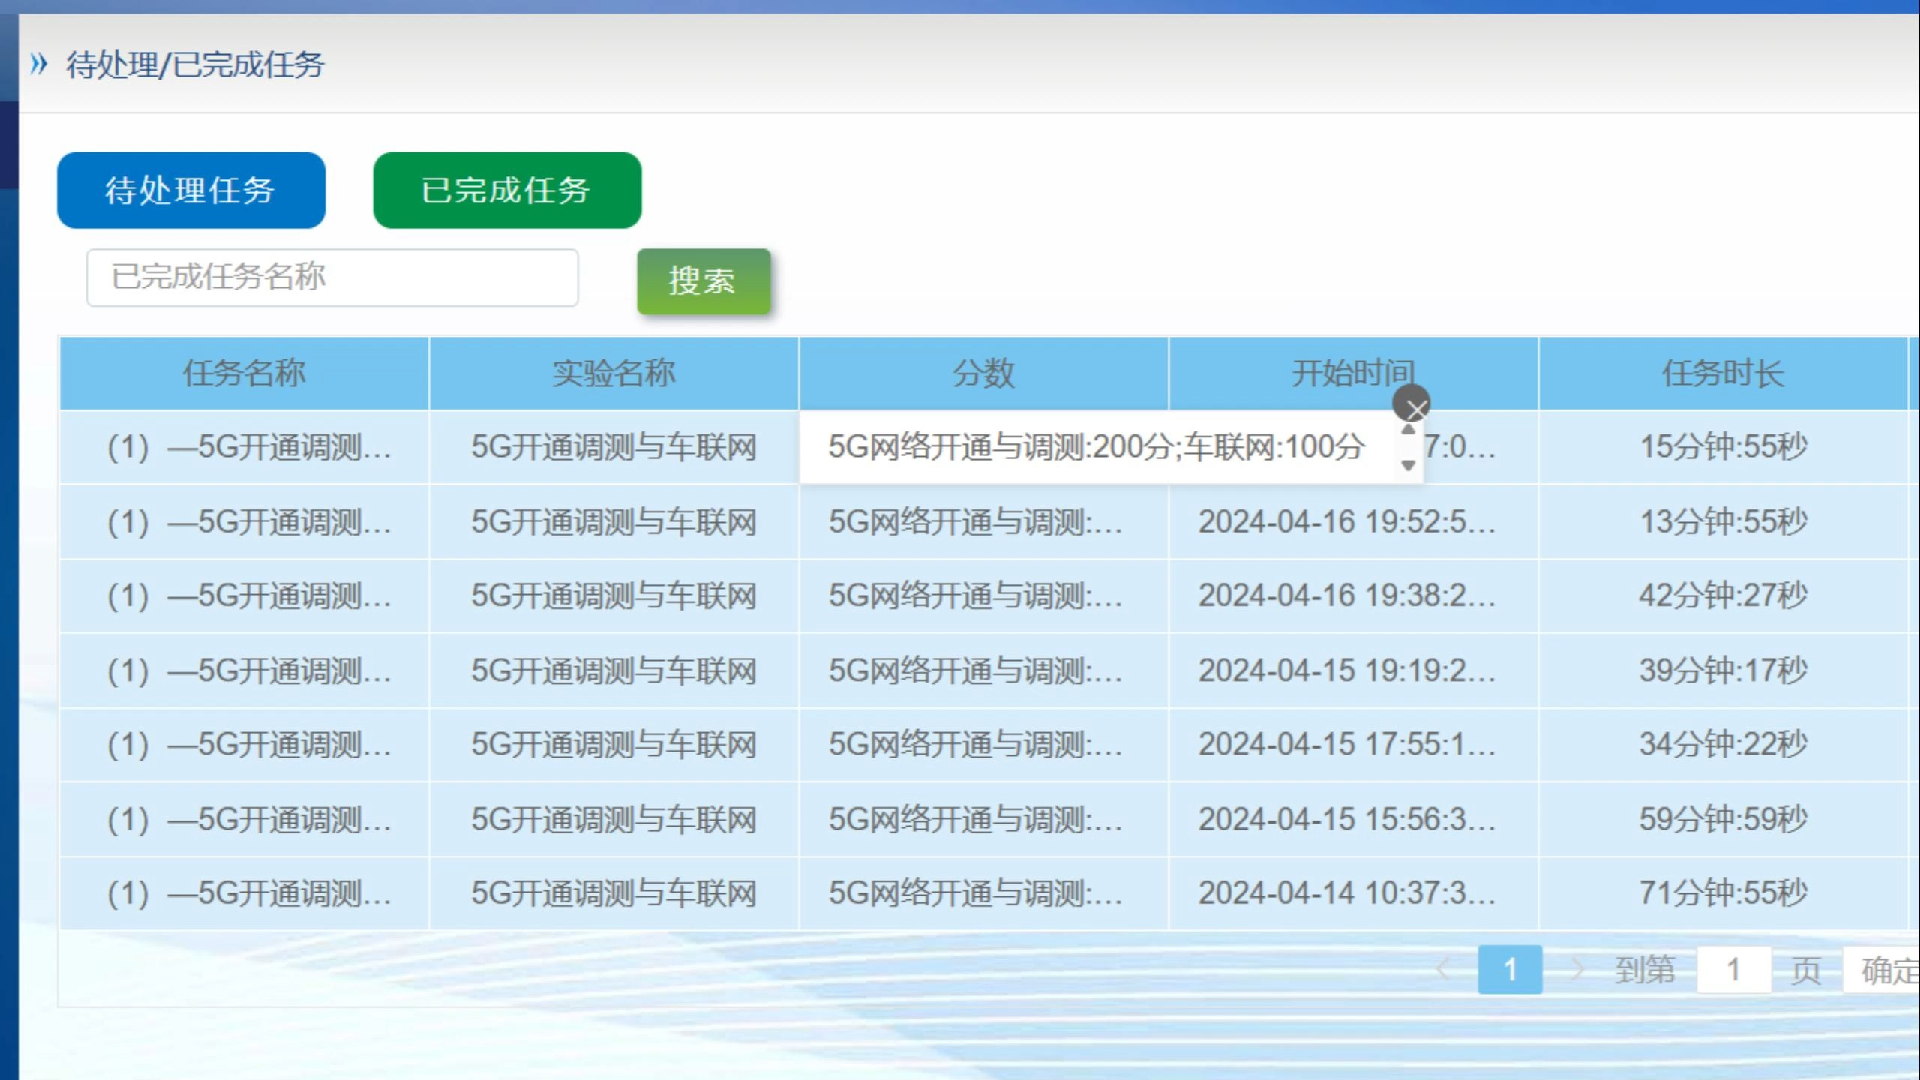
Task: Click the 开始时间 column header
Action: coord(1354,373)
